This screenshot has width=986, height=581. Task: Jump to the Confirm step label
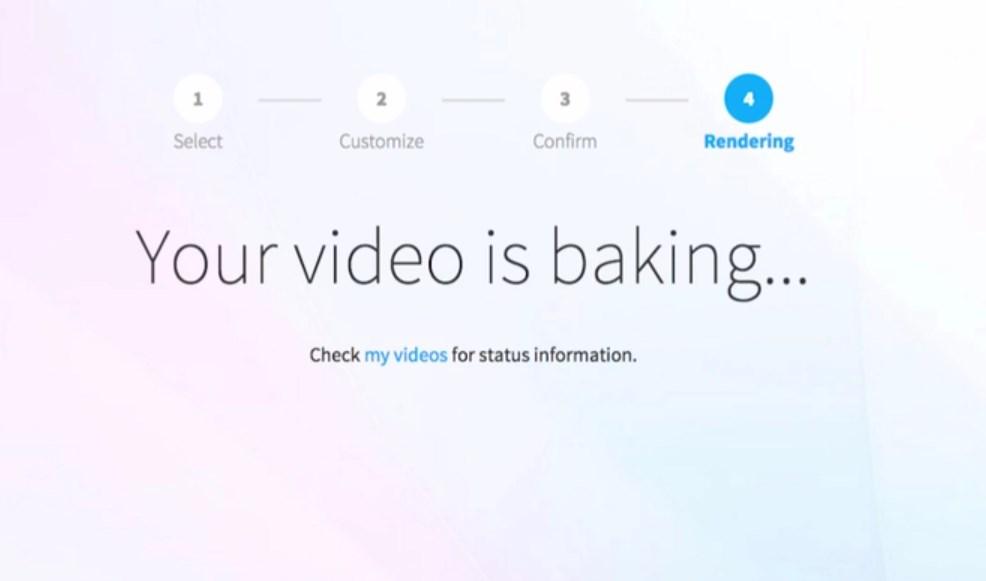pos(565,141)
